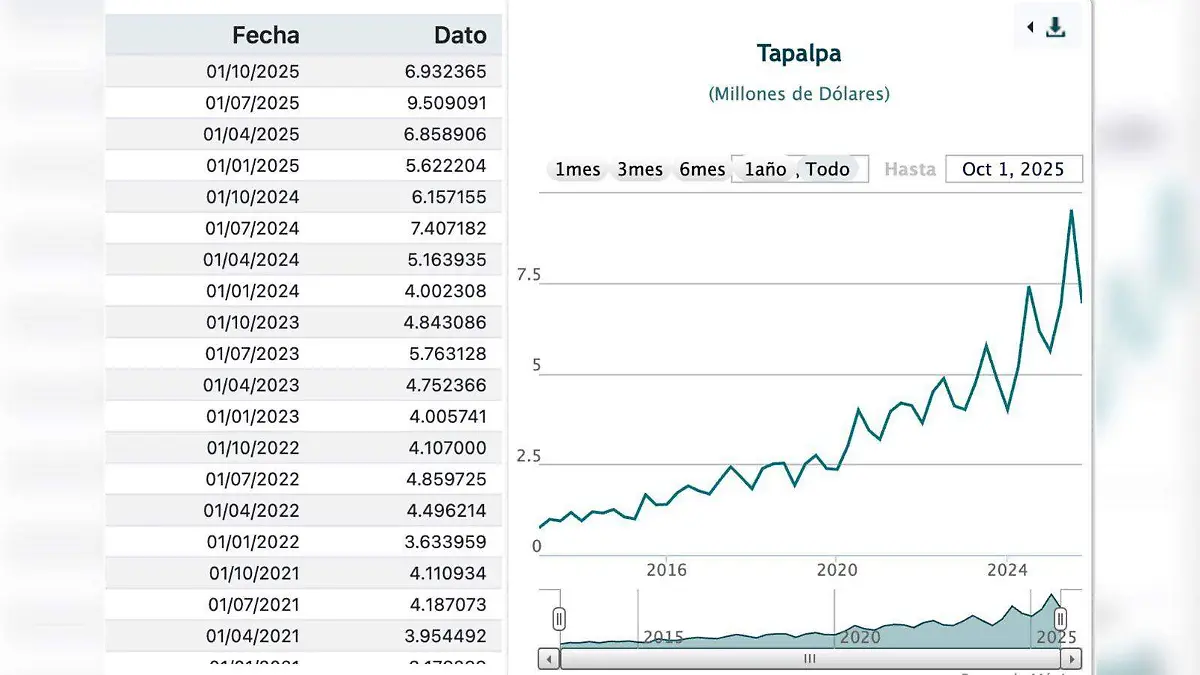The image size is (1200, 675).
Task: Show all data with Todo
Action: 827,169
